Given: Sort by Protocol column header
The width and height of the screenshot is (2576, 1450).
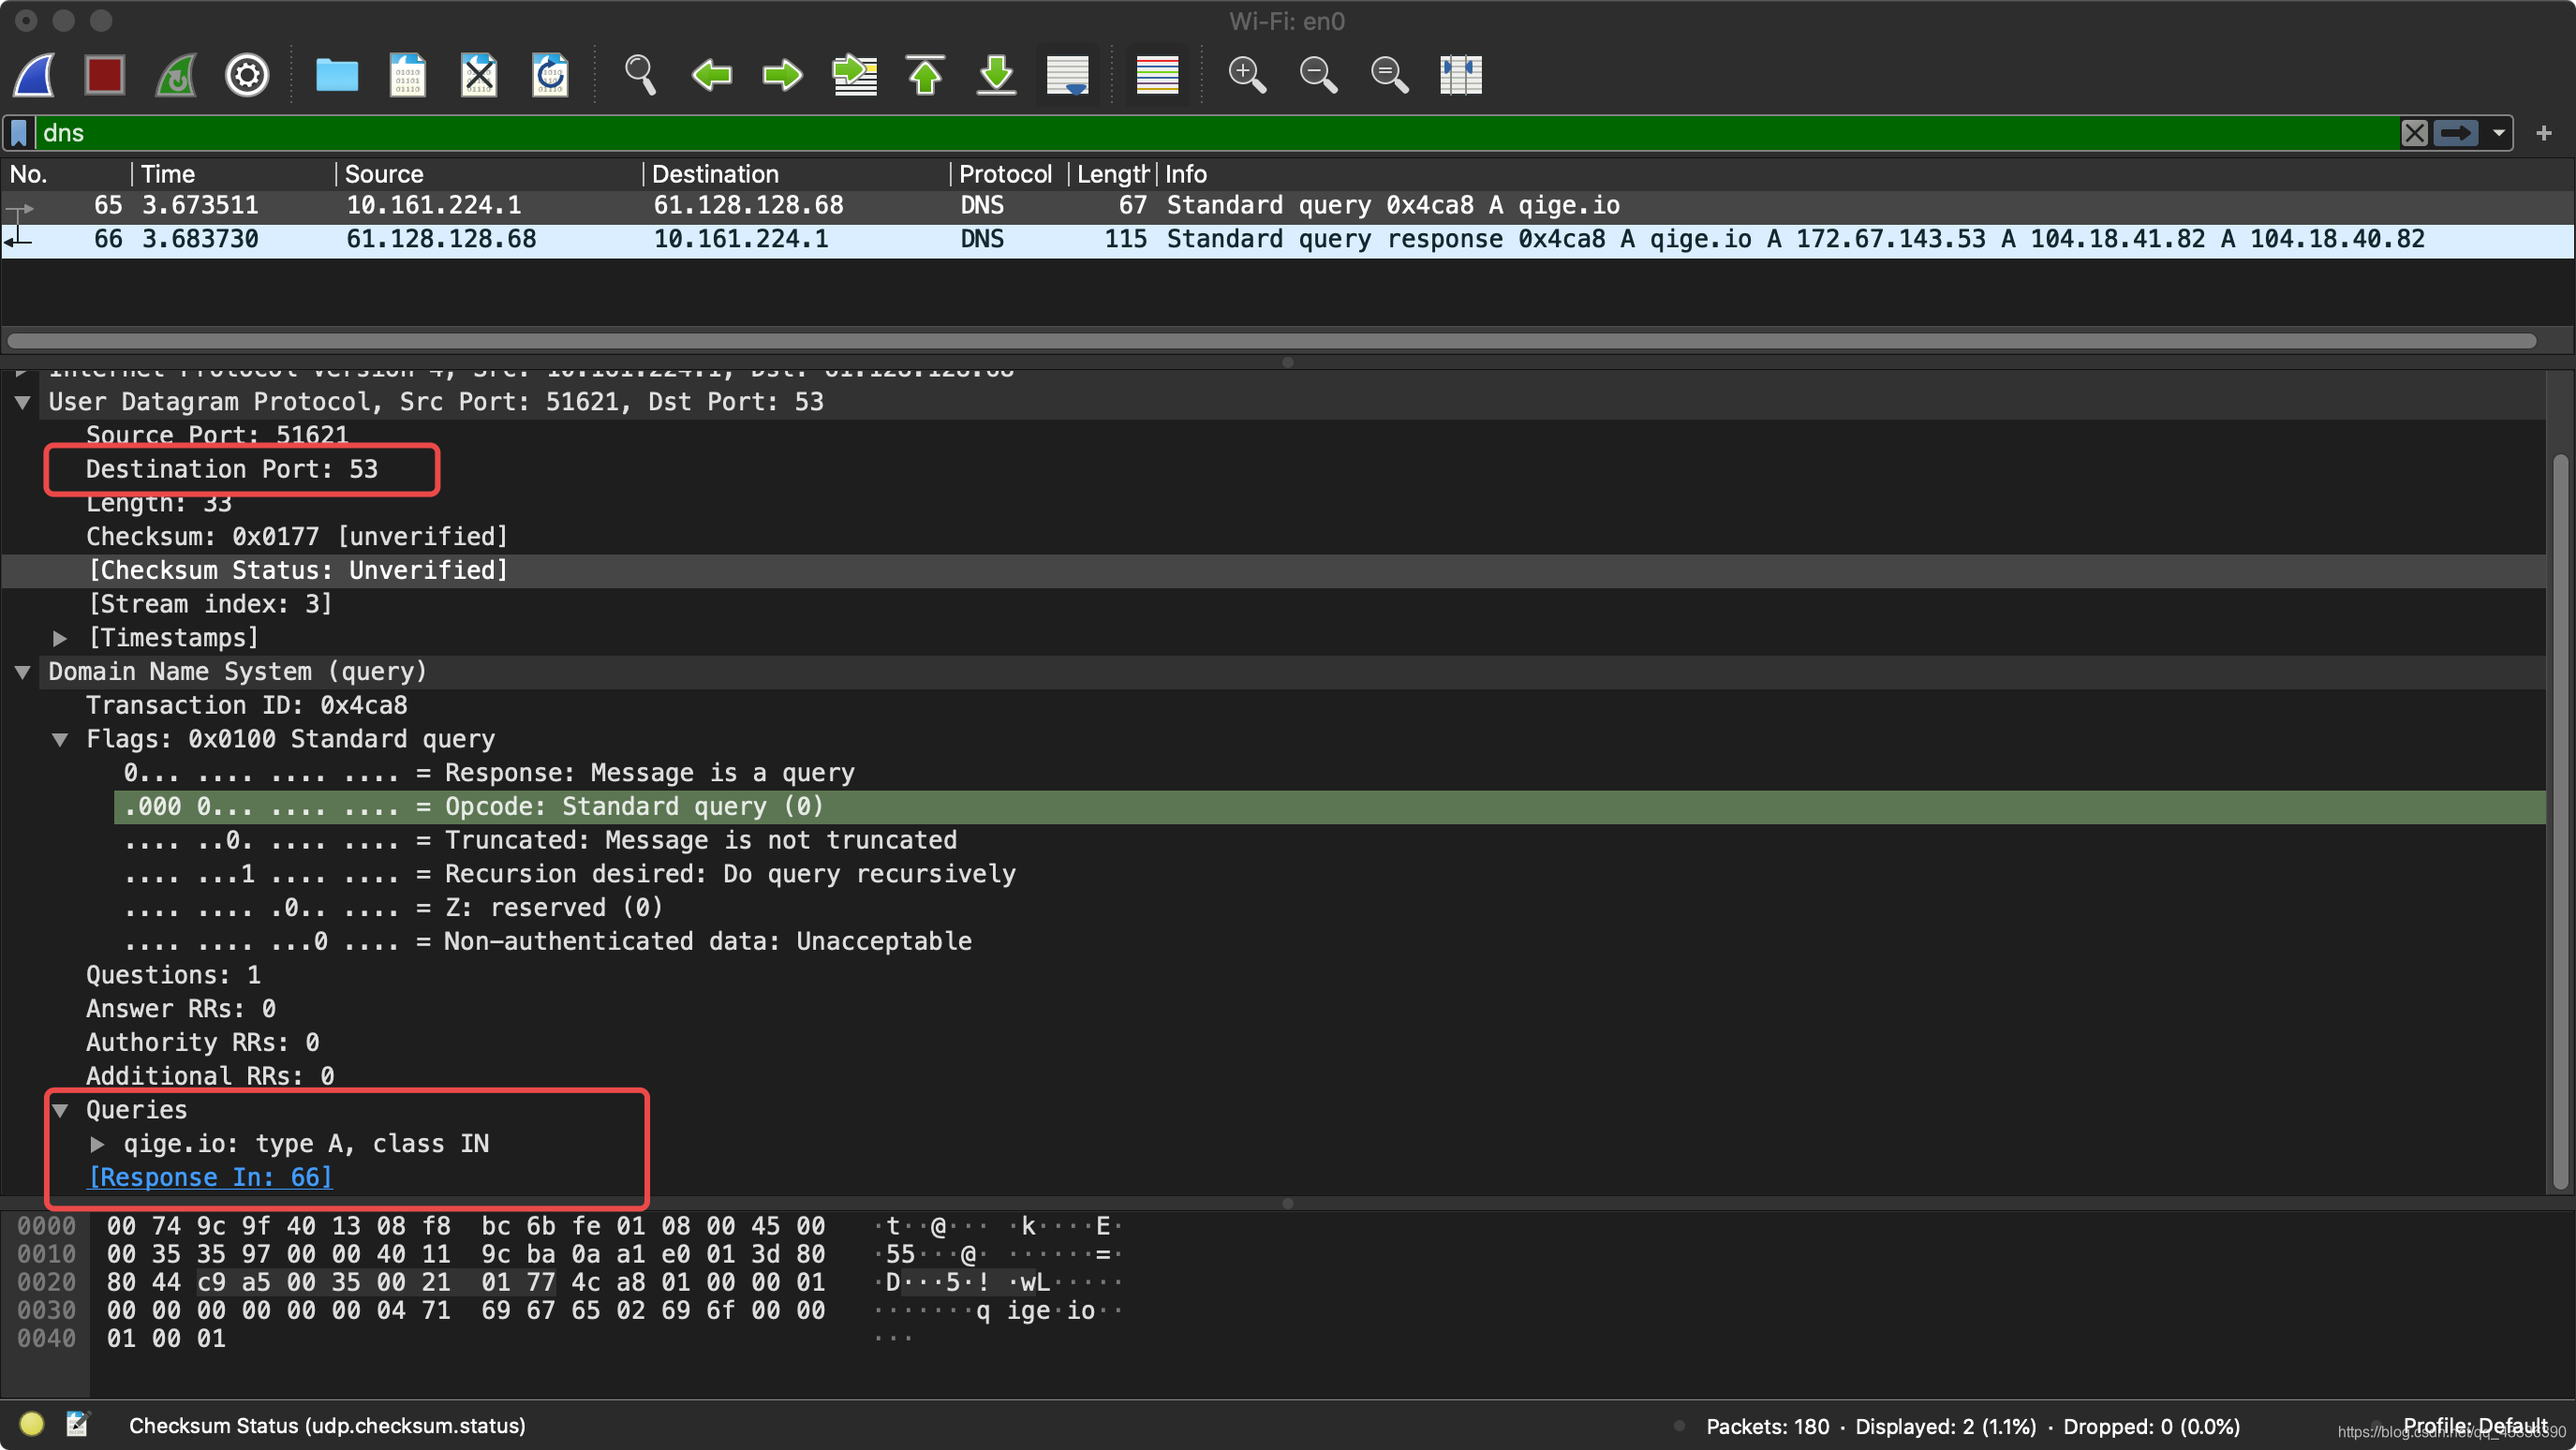Looking at the screenshot, I should pos(1008,174).
